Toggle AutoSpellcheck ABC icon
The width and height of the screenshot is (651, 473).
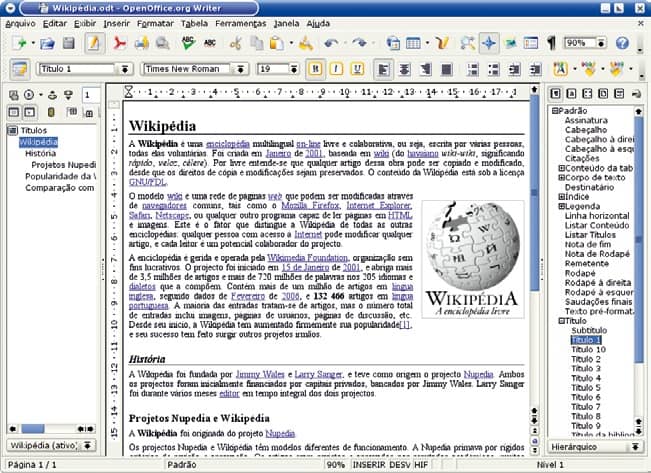pyautogui.click(x=210, y=43)
